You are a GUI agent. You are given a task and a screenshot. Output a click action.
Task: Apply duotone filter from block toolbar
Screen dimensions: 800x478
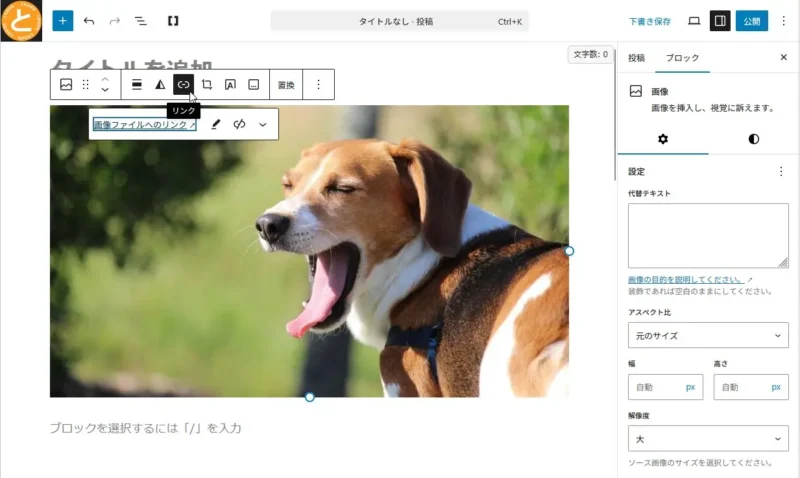point(160,85)
